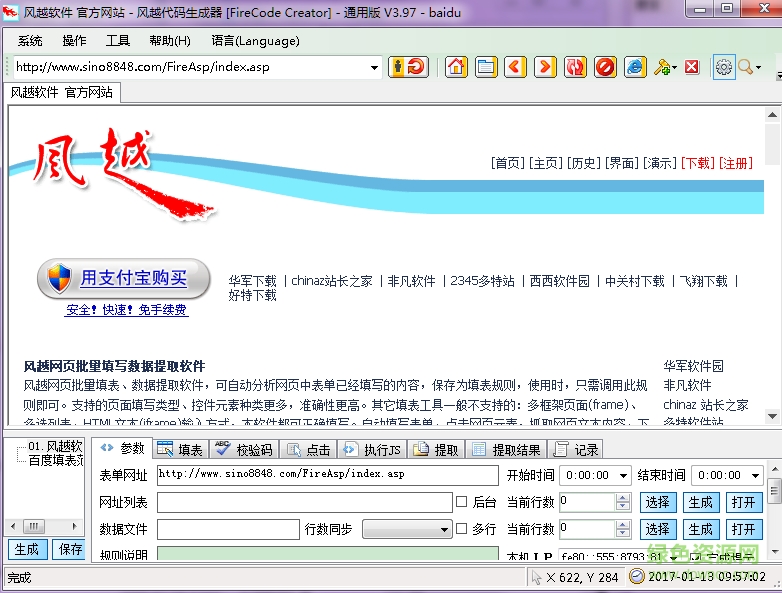This screenshot has height=593, width=782.
Task: Click the red X delete icon
Action: [692, 67]
